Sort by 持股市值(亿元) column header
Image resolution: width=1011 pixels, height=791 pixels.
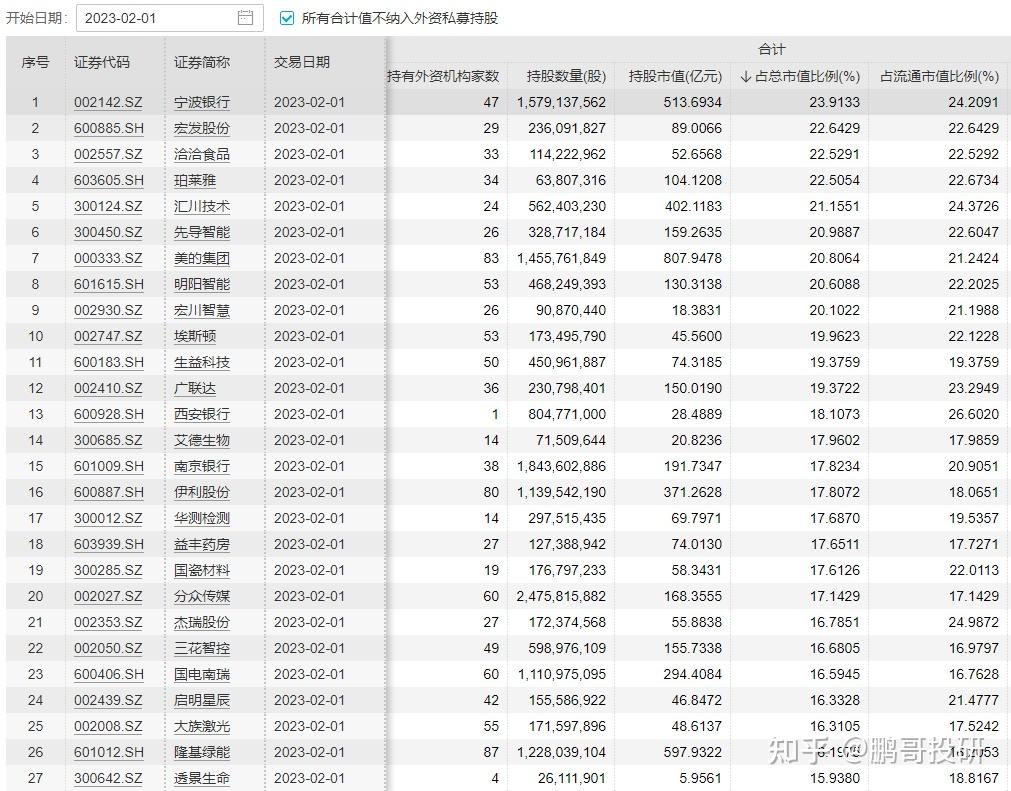tap(675, 76)
